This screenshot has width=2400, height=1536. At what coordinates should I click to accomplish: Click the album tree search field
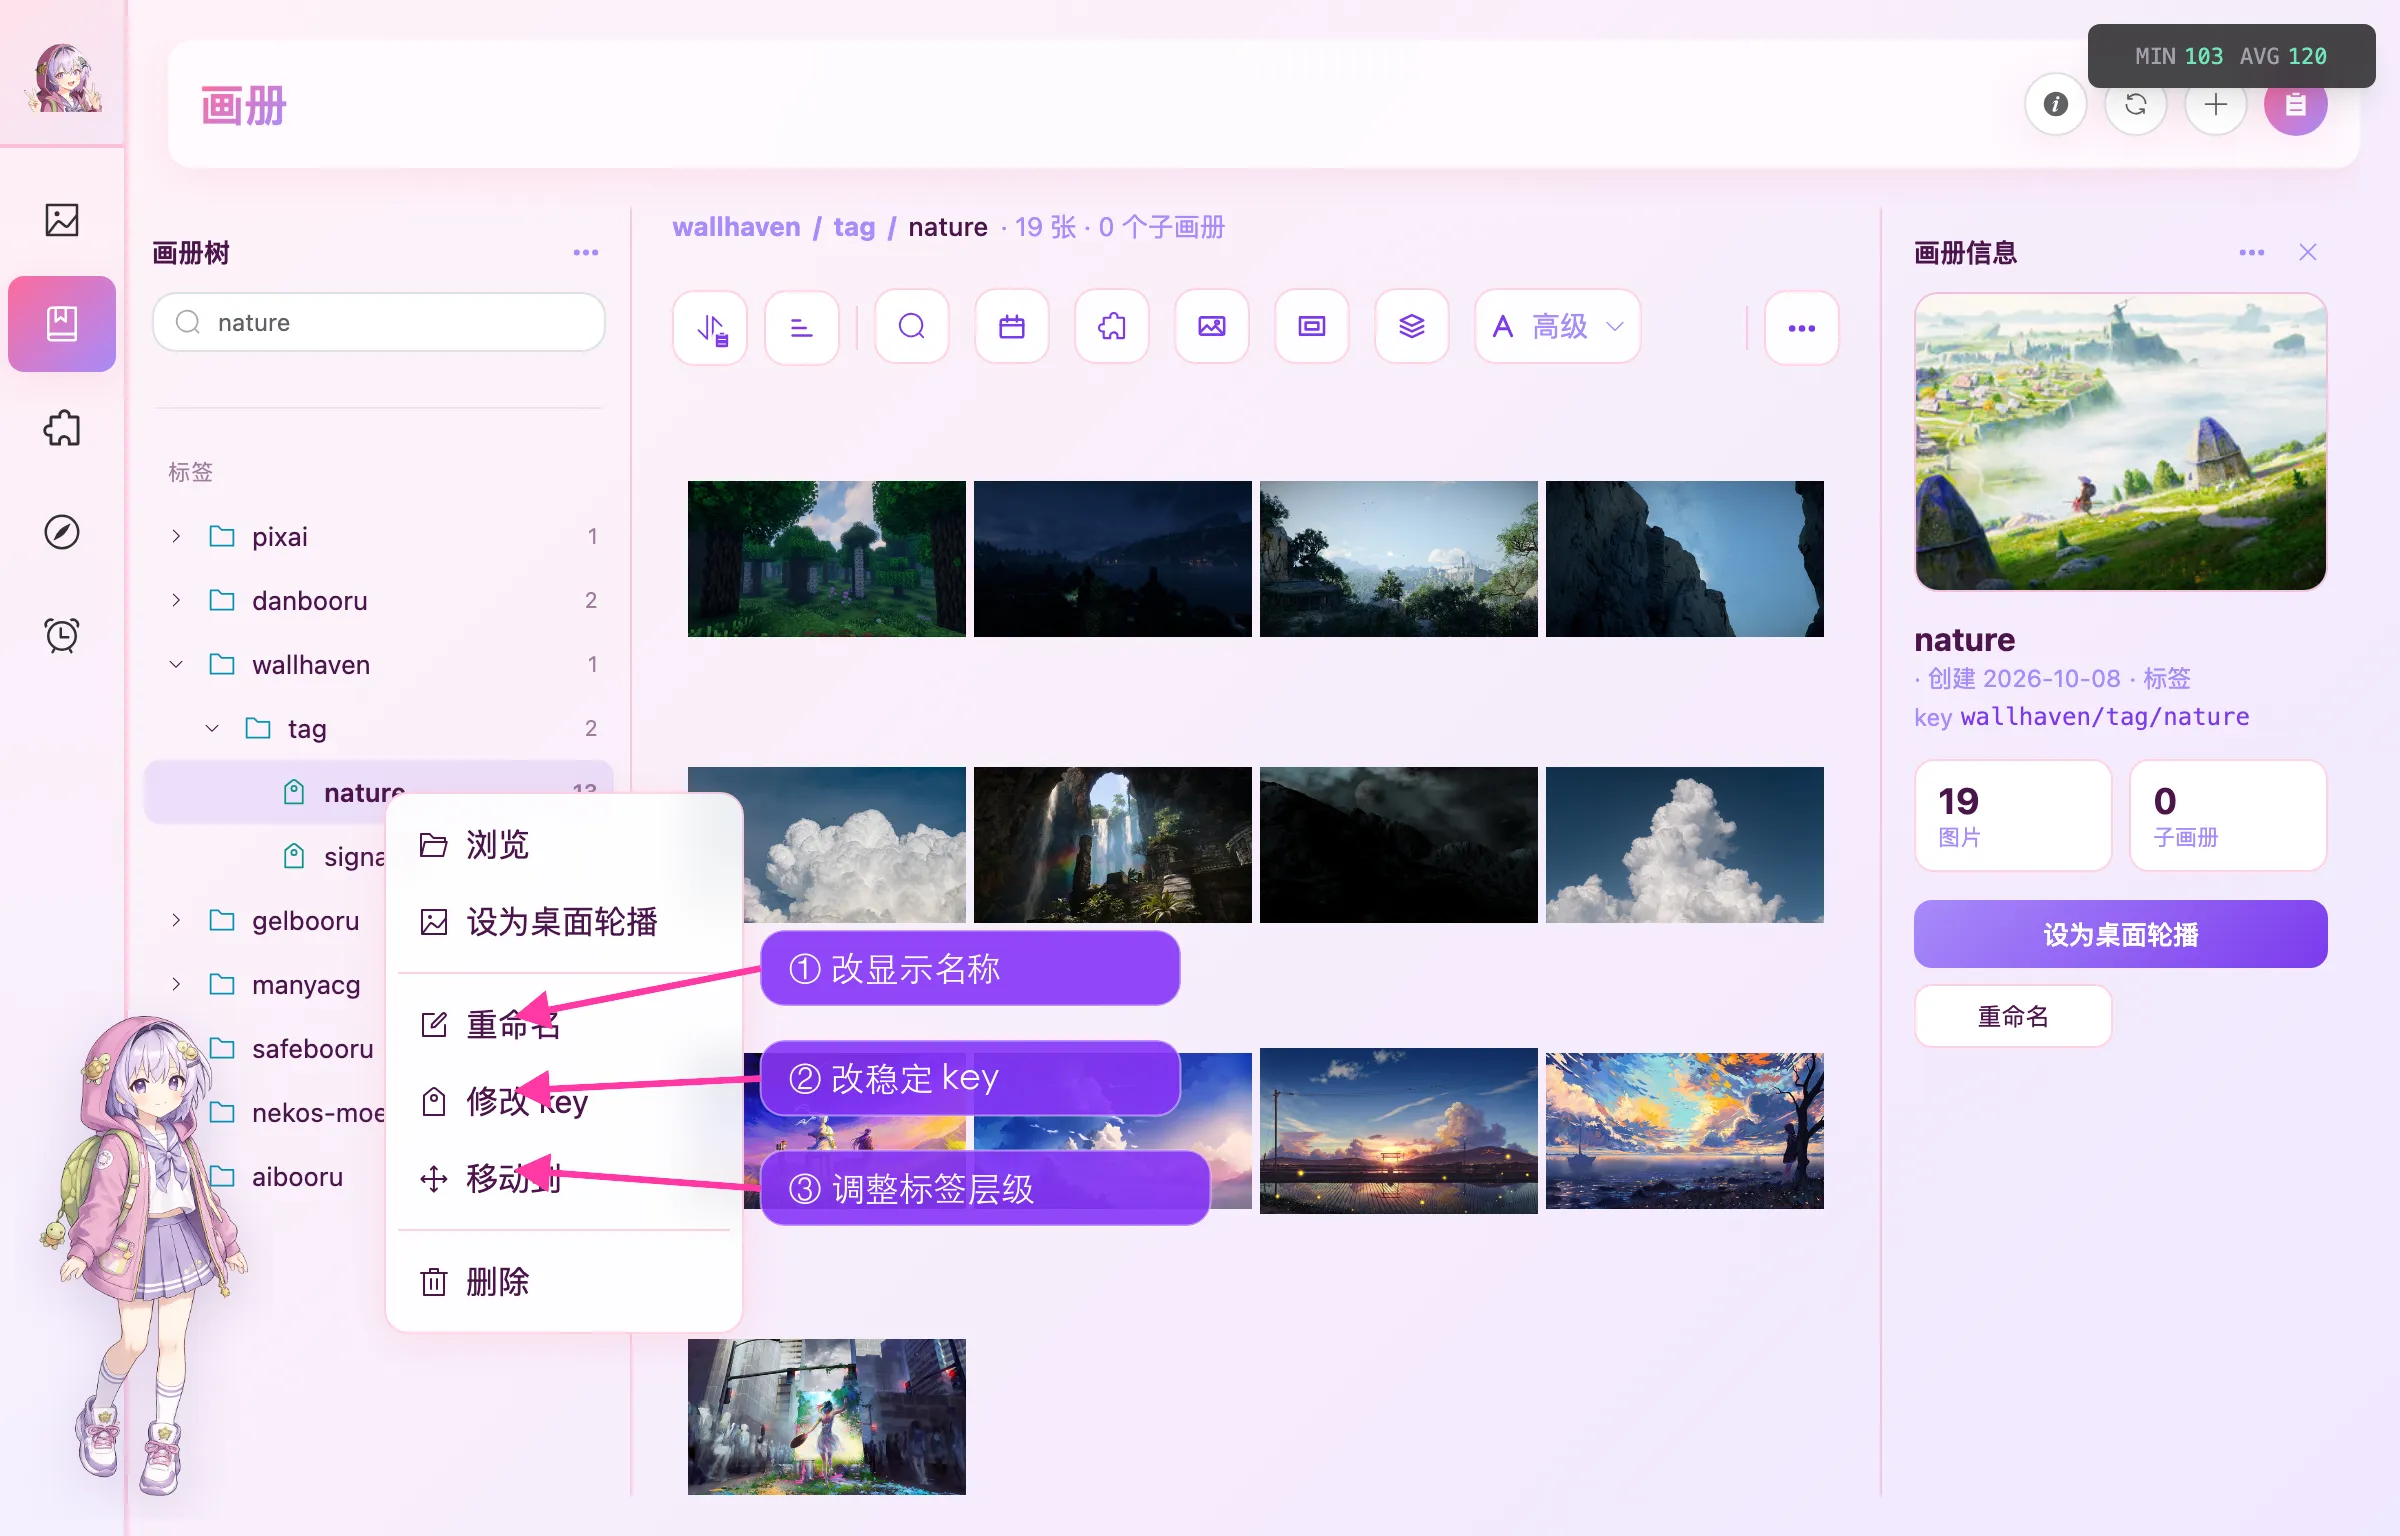[379, 322]
